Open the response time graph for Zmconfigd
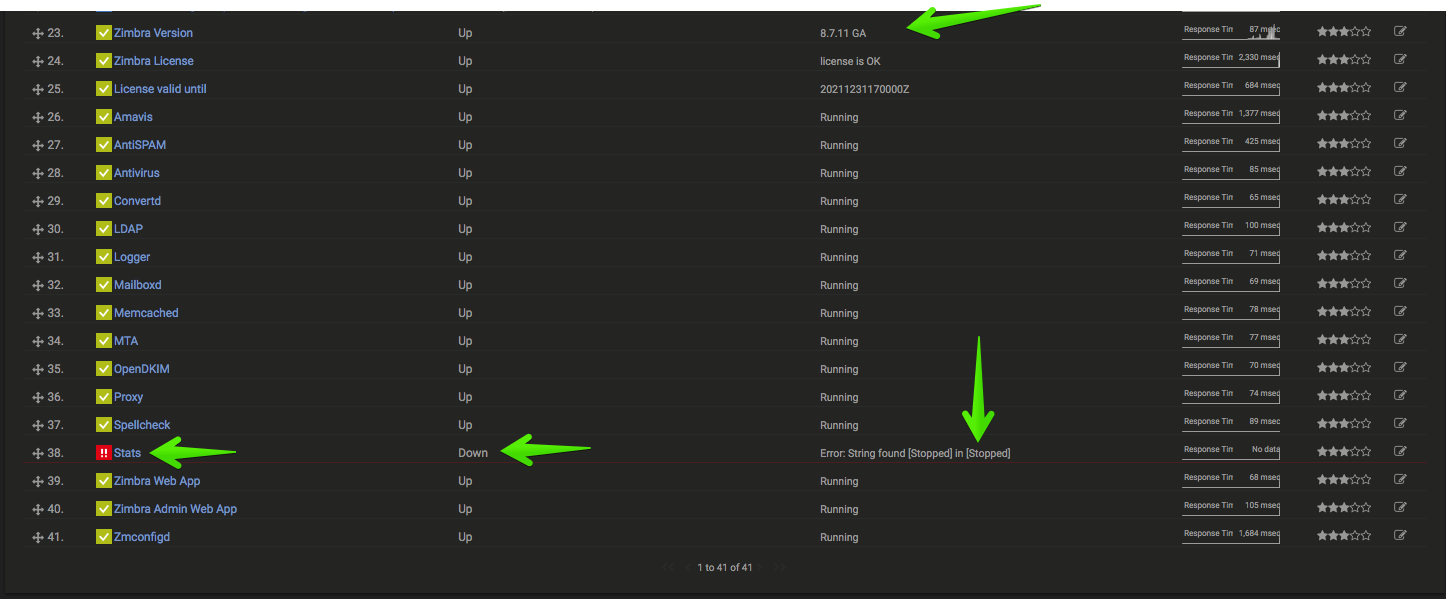 tap(1231, 535)
